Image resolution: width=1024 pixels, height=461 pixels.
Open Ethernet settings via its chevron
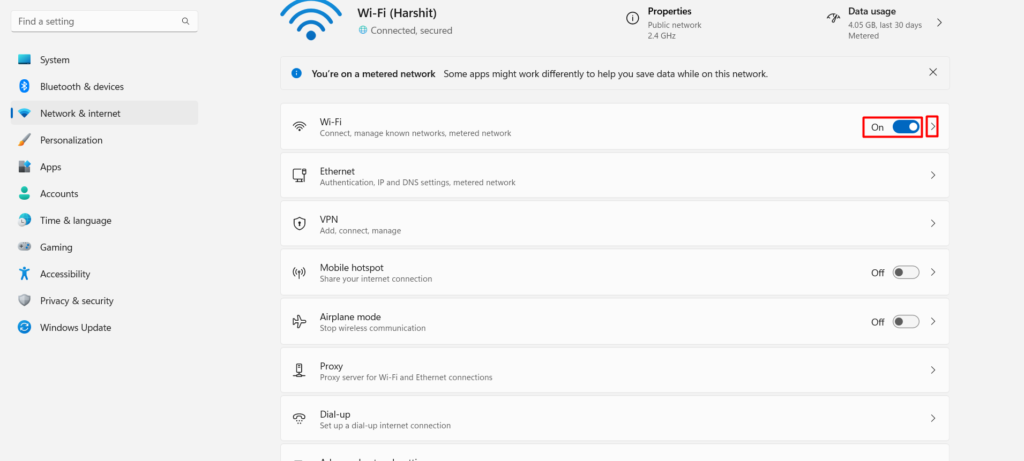(x=933, y=175)
